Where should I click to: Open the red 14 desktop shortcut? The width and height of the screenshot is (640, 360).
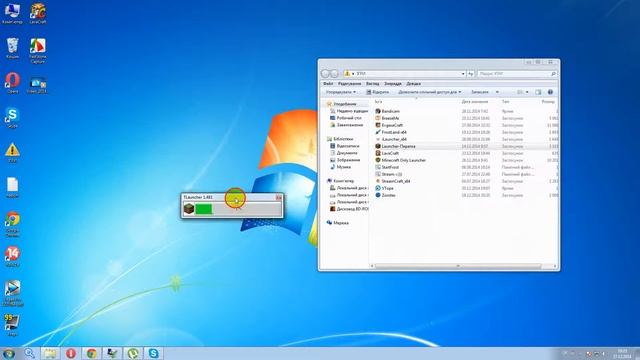pyautogui.click(x=12, y=257)
